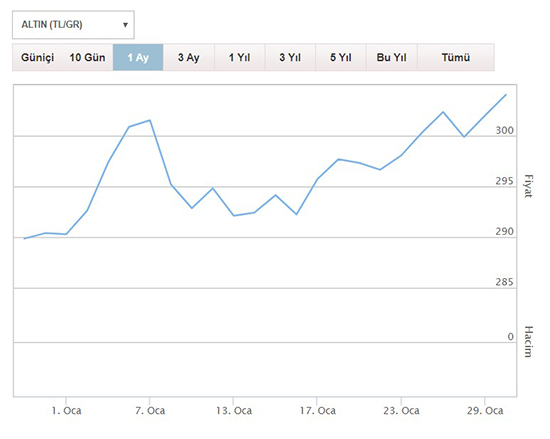The image size is (550, 439).
Task: Click the Hacim axis title
Action: tap(528, 342)
